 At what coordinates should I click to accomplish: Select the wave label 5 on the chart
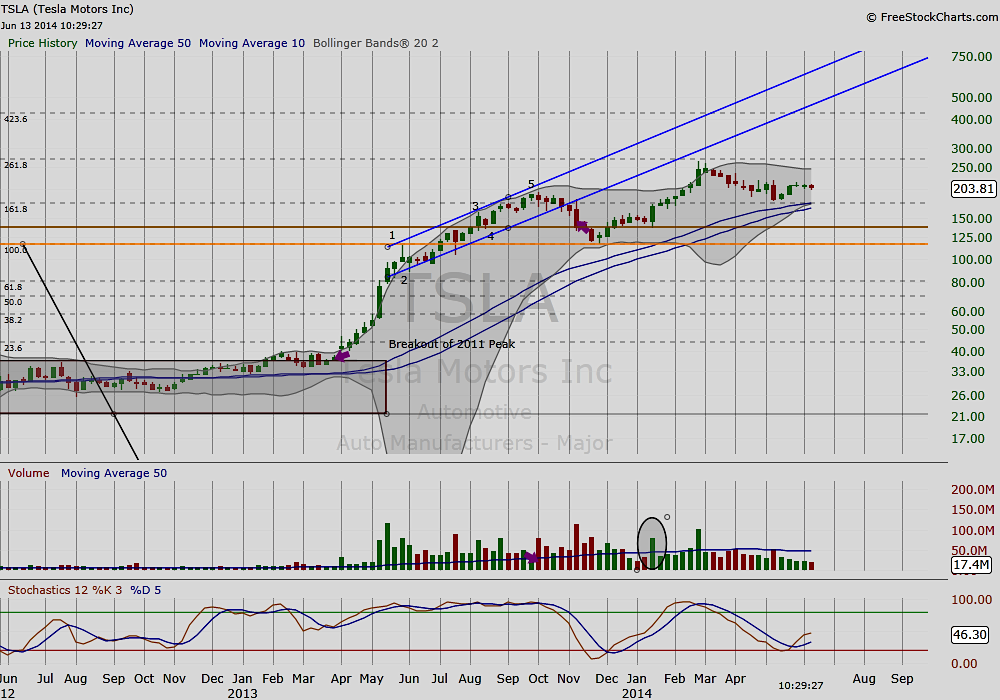click(x=531, y=184)
